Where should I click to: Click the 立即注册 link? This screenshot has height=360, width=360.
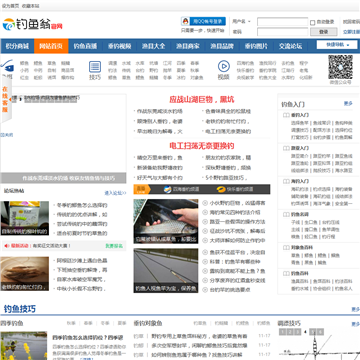coord(351,32)
